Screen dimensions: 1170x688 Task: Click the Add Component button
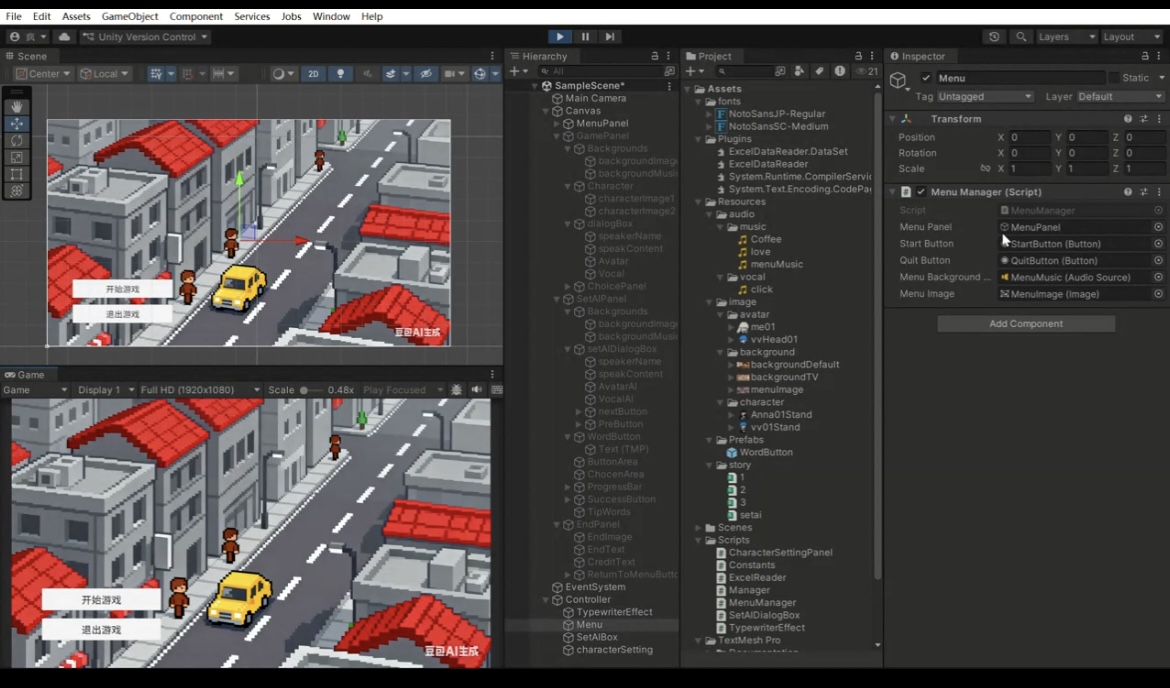(x=1026, y=324)
